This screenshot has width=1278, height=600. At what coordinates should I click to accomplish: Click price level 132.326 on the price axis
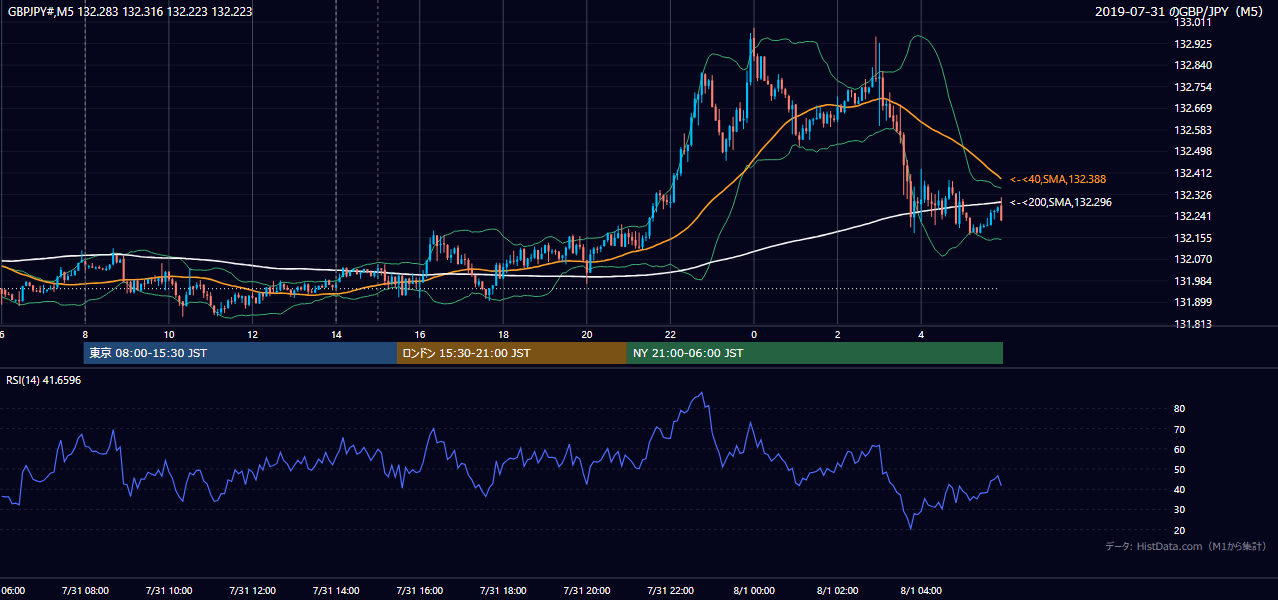point(1194,195)
